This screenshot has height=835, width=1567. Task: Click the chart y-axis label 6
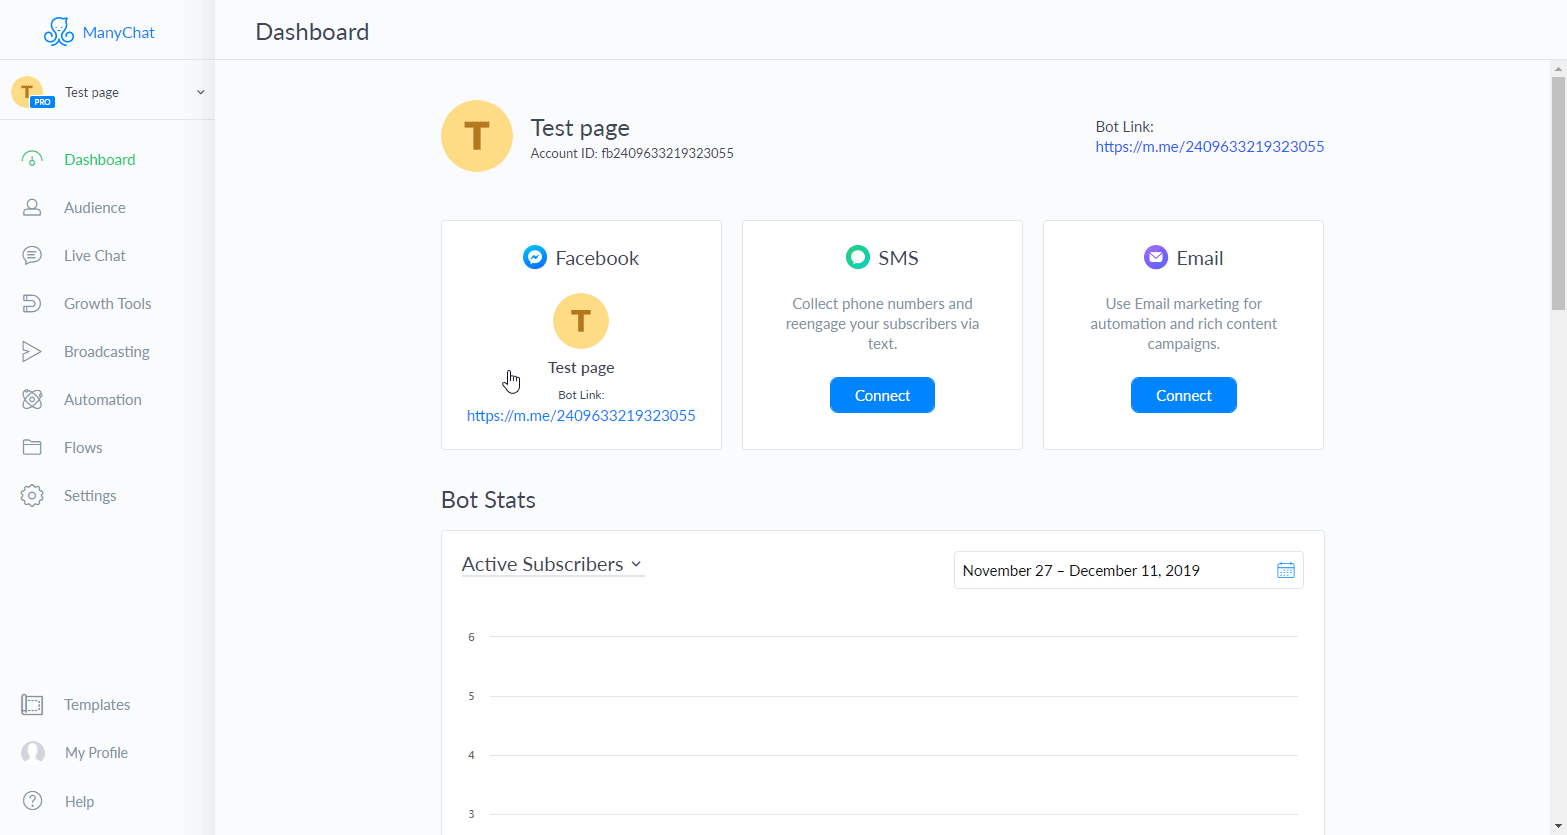click(x=471, y=637)
